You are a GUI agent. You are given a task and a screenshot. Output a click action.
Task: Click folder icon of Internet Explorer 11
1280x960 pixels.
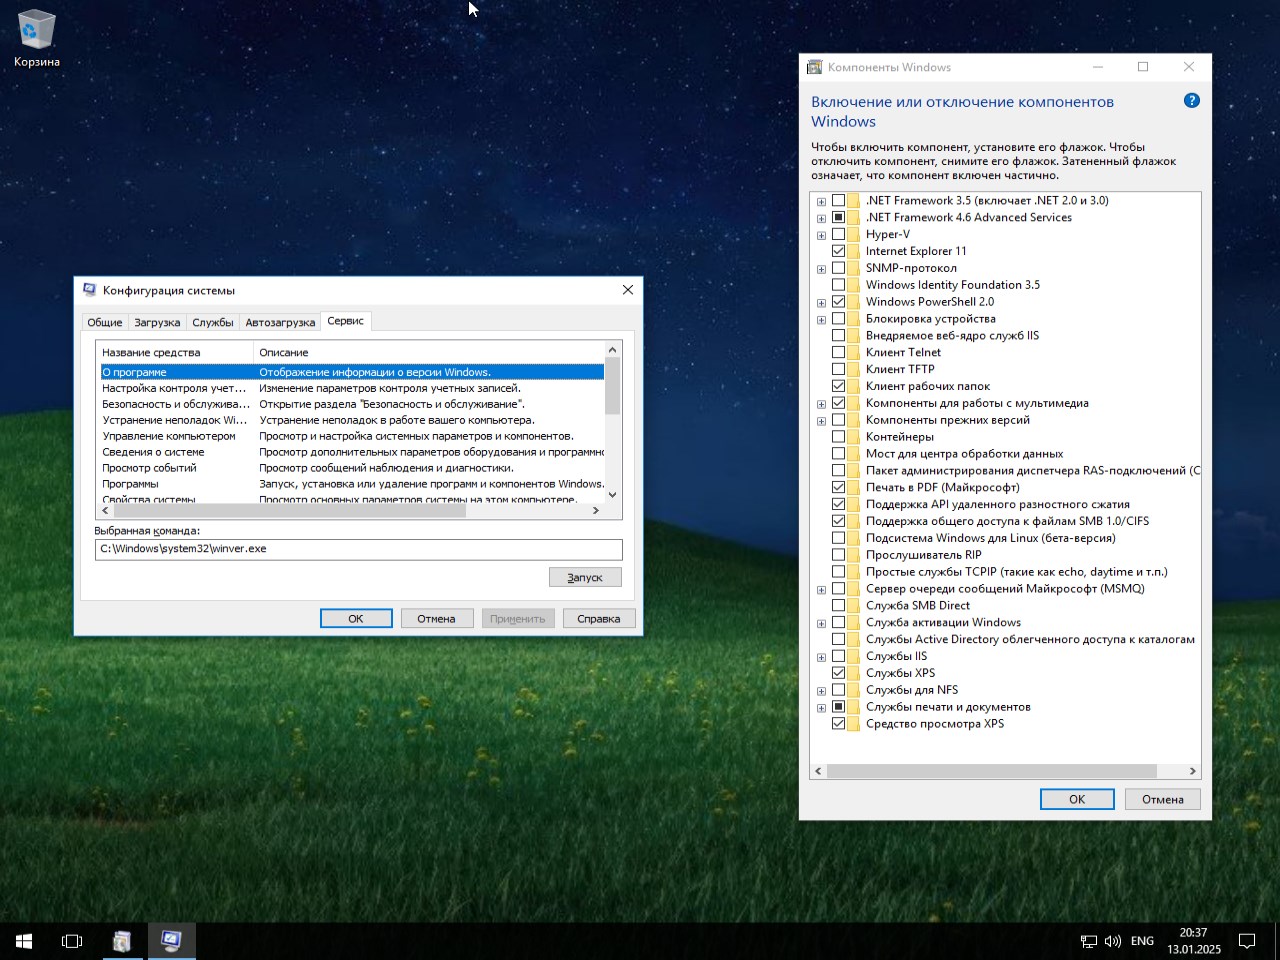pyautogui.click(x=854, y=251)
